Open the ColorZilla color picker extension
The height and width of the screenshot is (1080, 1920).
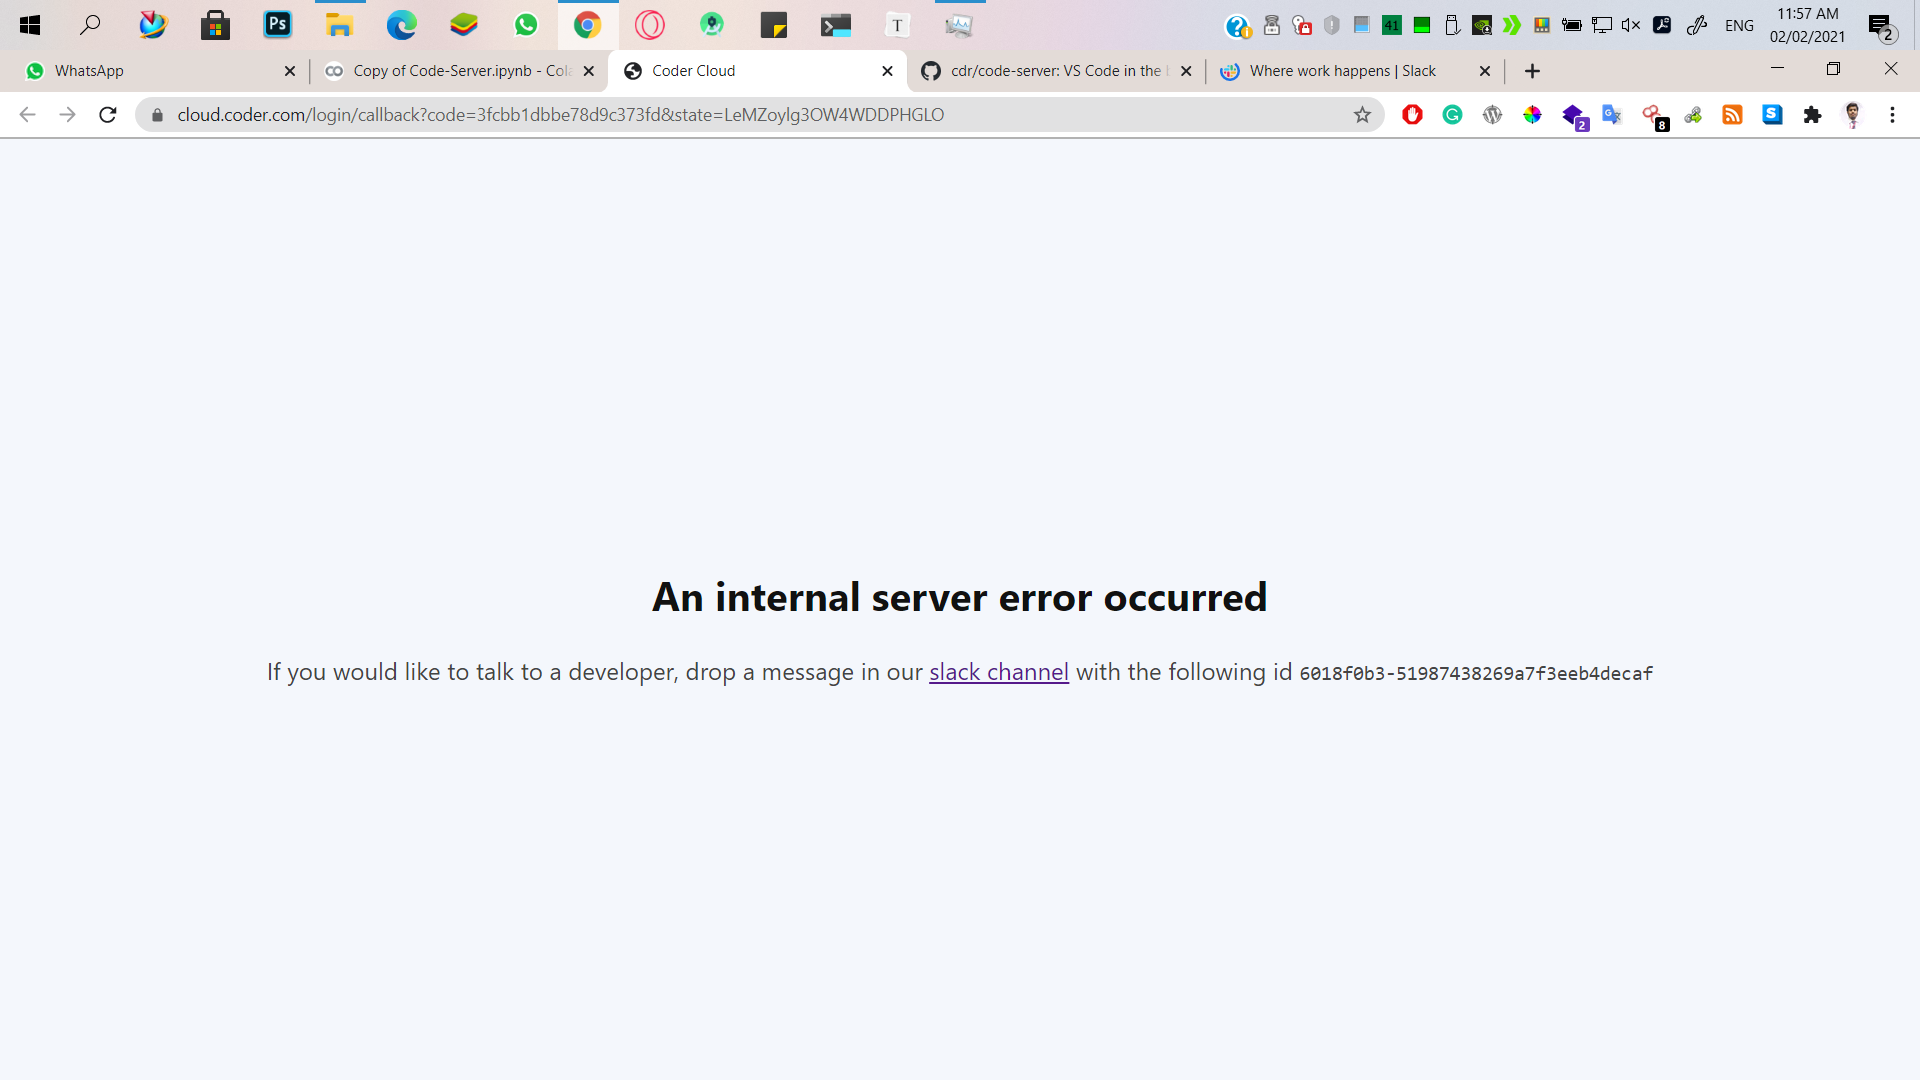(x=1533, y=115)
